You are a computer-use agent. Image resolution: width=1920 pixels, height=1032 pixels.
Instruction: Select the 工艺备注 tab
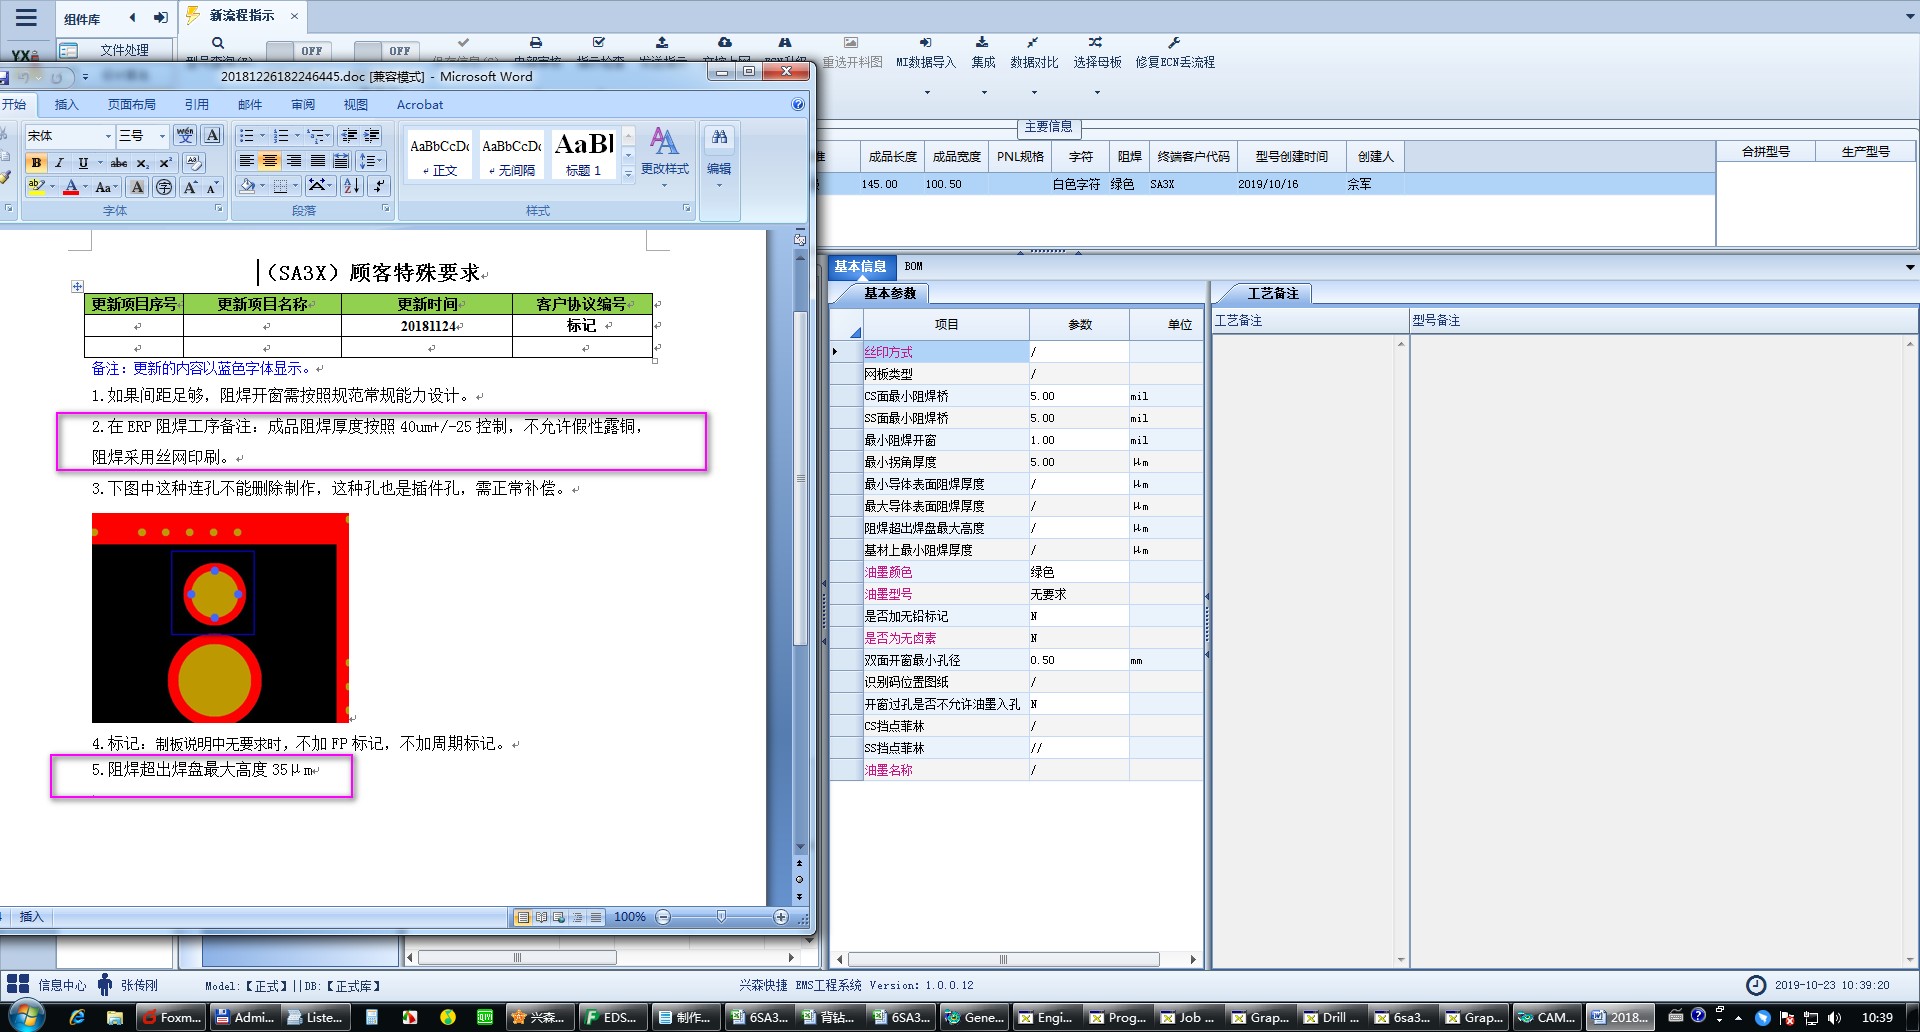pos(1272,293)
